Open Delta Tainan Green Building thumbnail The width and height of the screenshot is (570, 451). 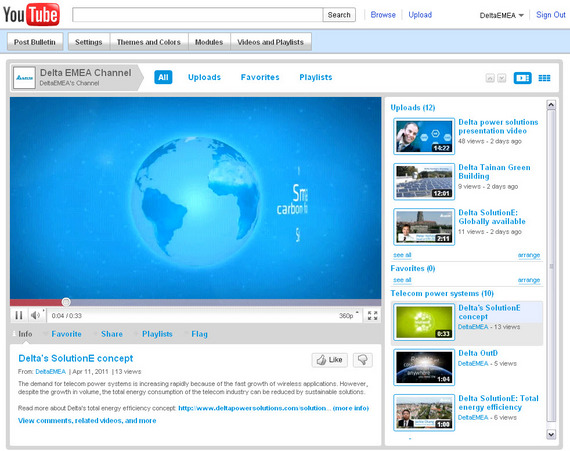(x=424, y=182)
